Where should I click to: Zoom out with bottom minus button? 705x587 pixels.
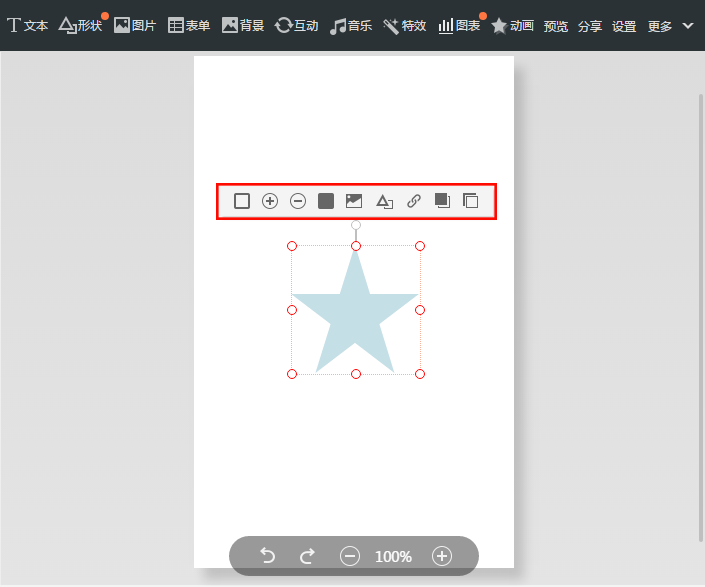tap(350, 556)
